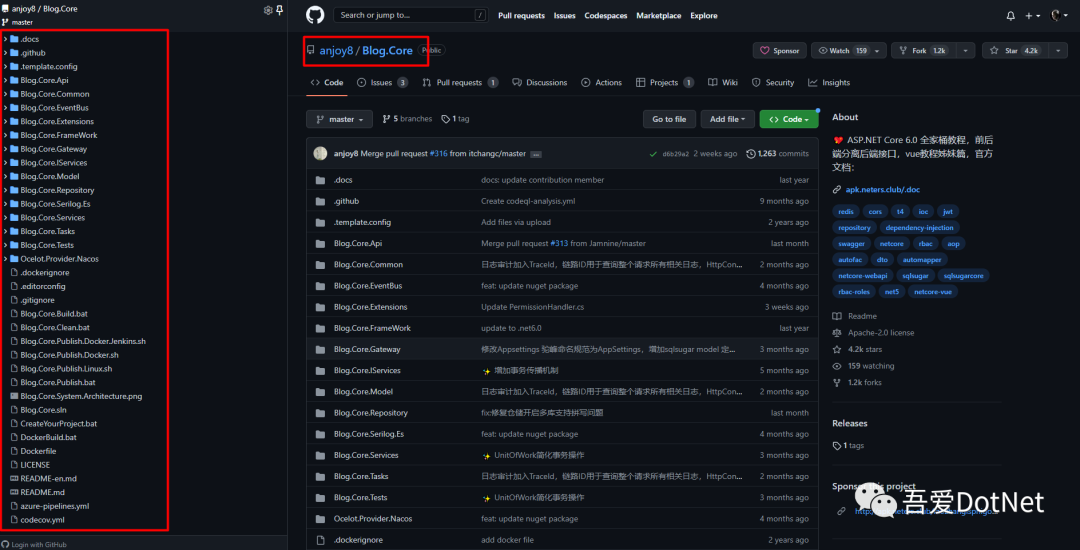This screenshot has width=1080, height=550.
Task: Open the Readme link in About
Action: (x=862, y=317)
